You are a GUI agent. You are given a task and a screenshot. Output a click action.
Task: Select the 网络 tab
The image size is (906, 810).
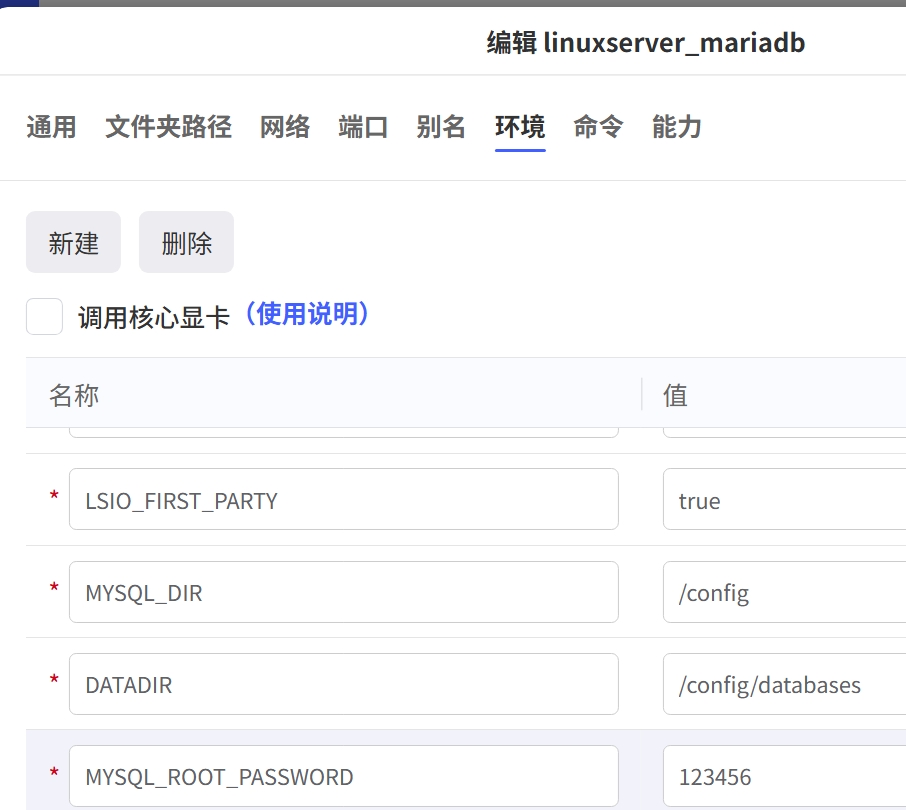[285, 127]
